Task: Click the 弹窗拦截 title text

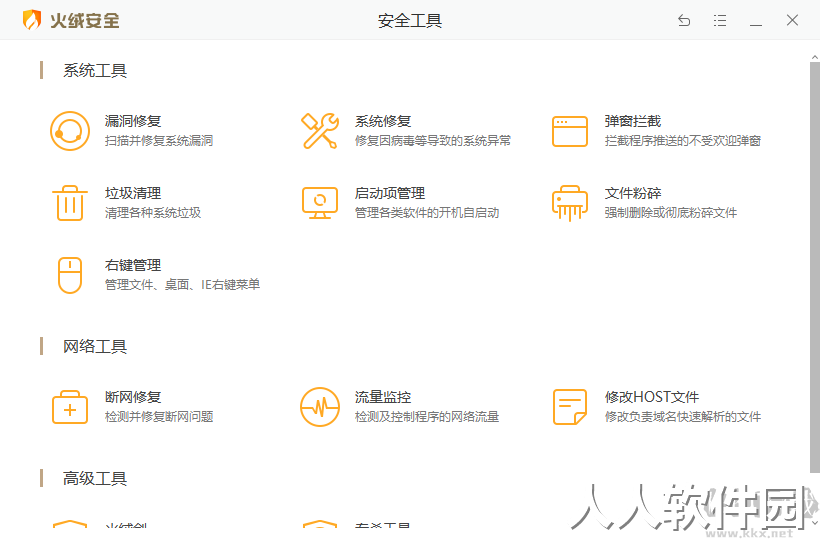Action: pos(633,121)
